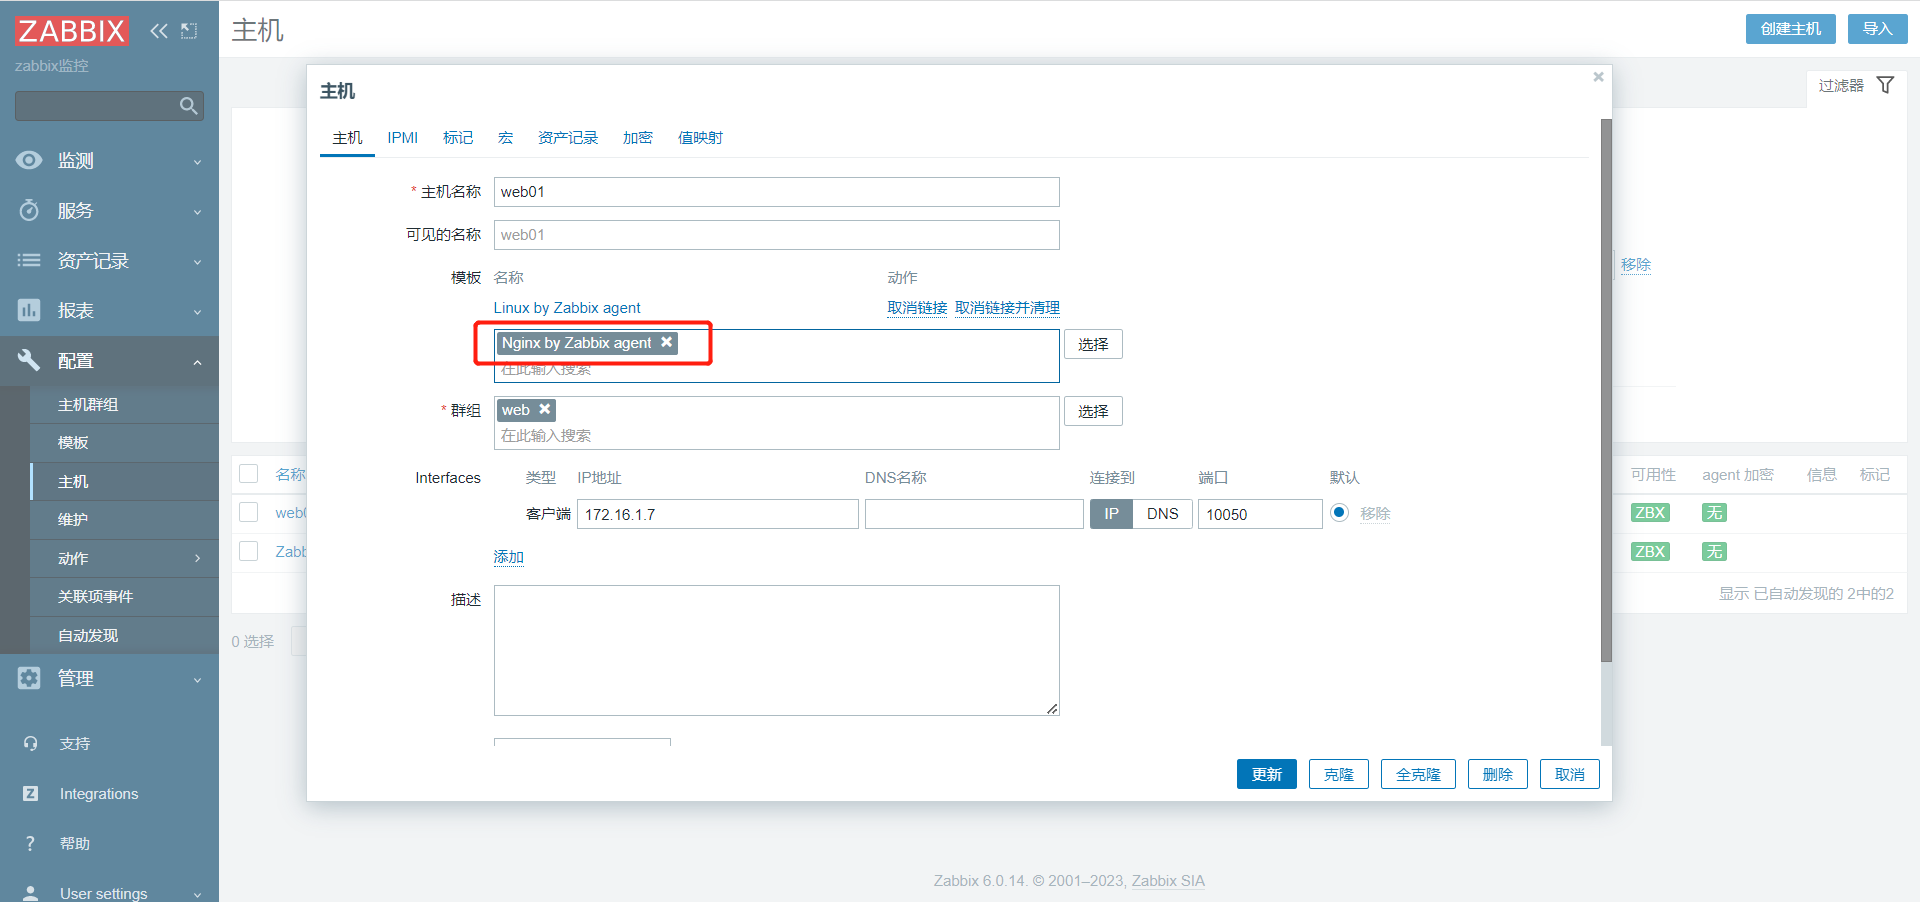The width and height of the screenshot is (1920, 902).
Task: Click the host dialog vertical scrollbar
Action: 1606,390
